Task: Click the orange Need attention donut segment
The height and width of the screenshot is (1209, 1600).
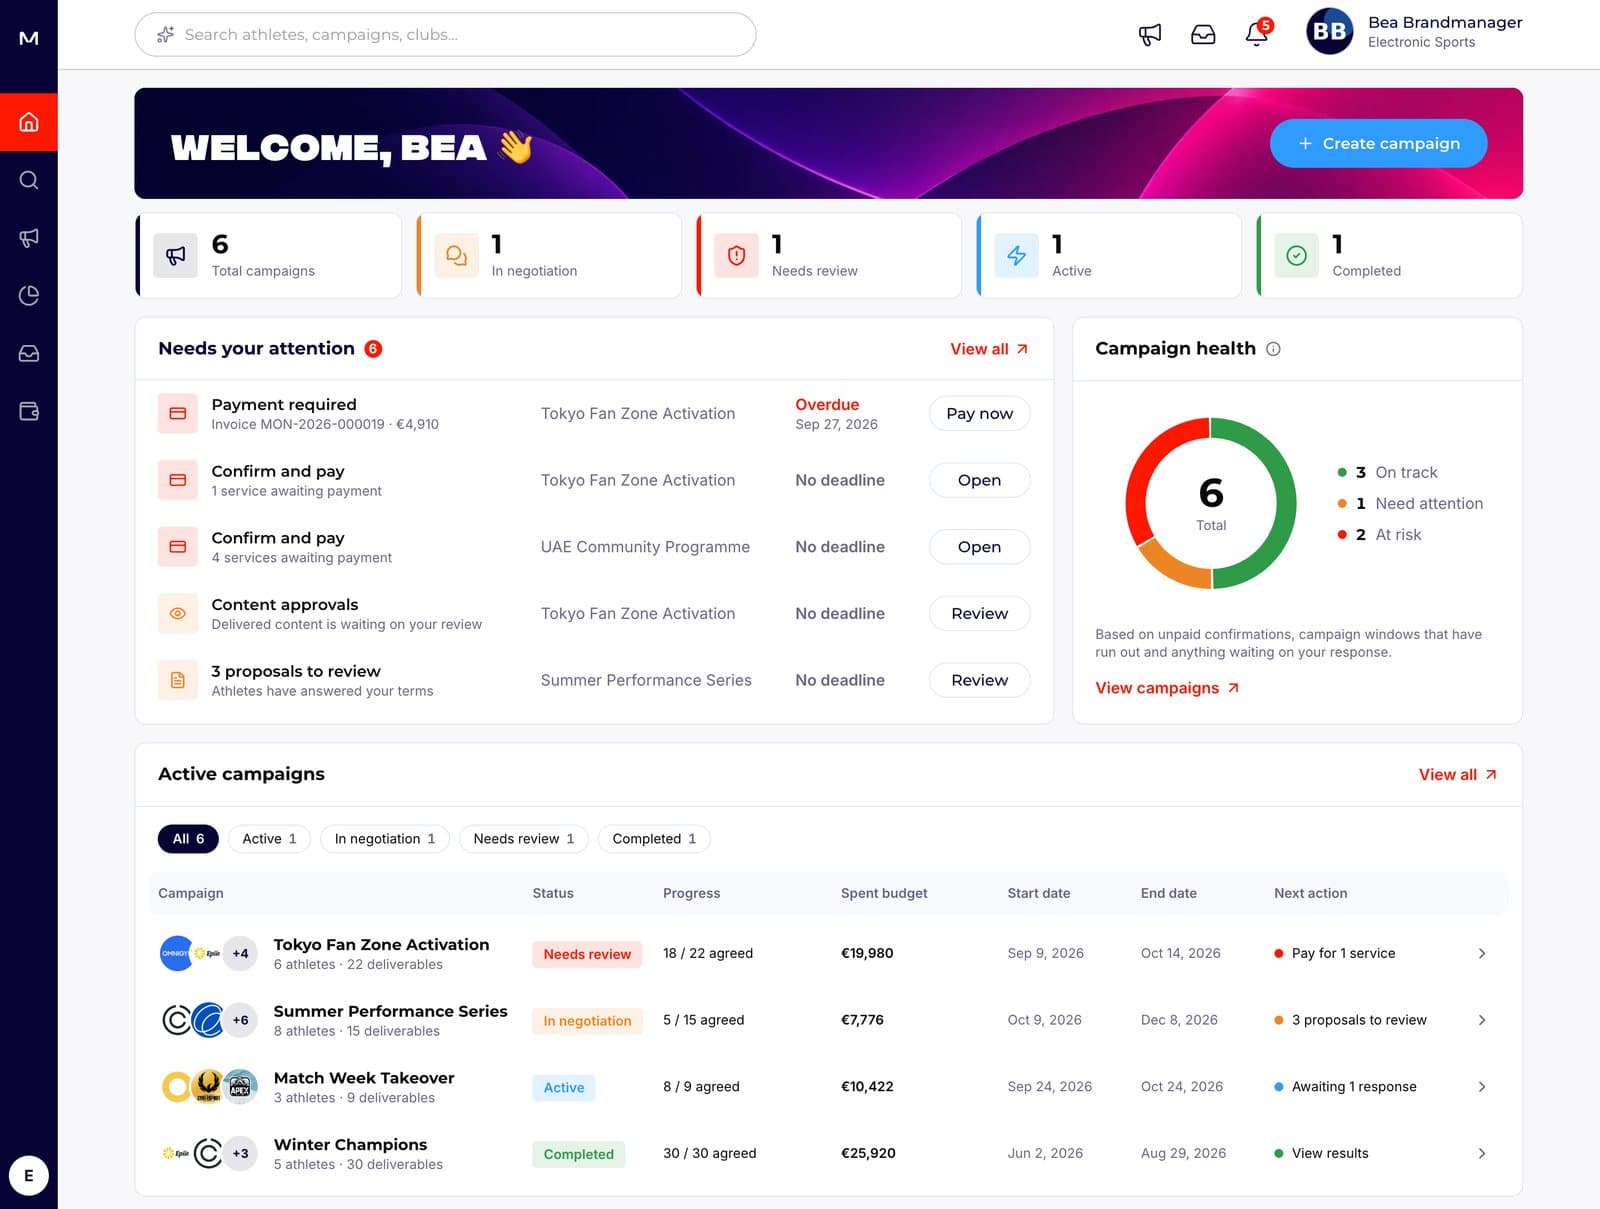Action: pyautogui.click(x=1172, y=567)
